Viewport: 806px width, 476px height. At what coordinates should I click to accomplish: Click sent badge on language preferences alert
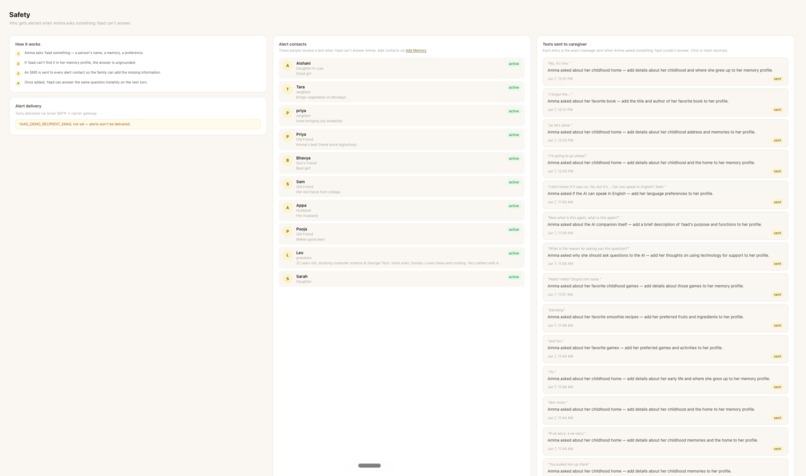pos(777,202)
